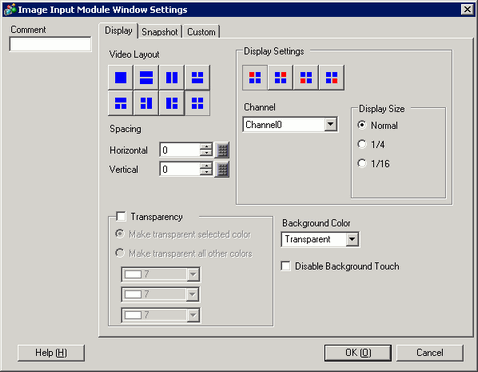Enable the Transparency checkbox
The image size is (478, 372).
pos(121,217)
